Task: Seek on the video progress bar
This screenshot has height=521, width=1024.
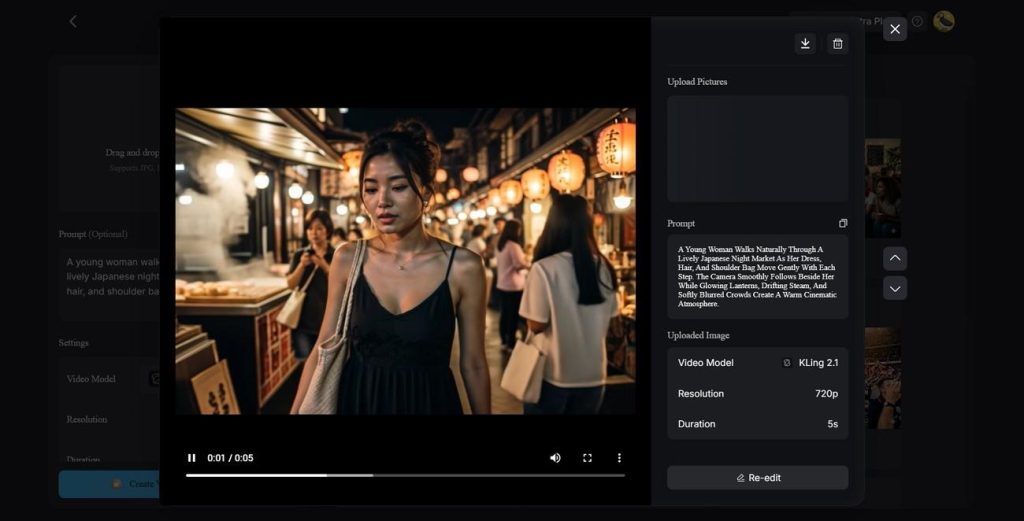Action: pos(405,475)
